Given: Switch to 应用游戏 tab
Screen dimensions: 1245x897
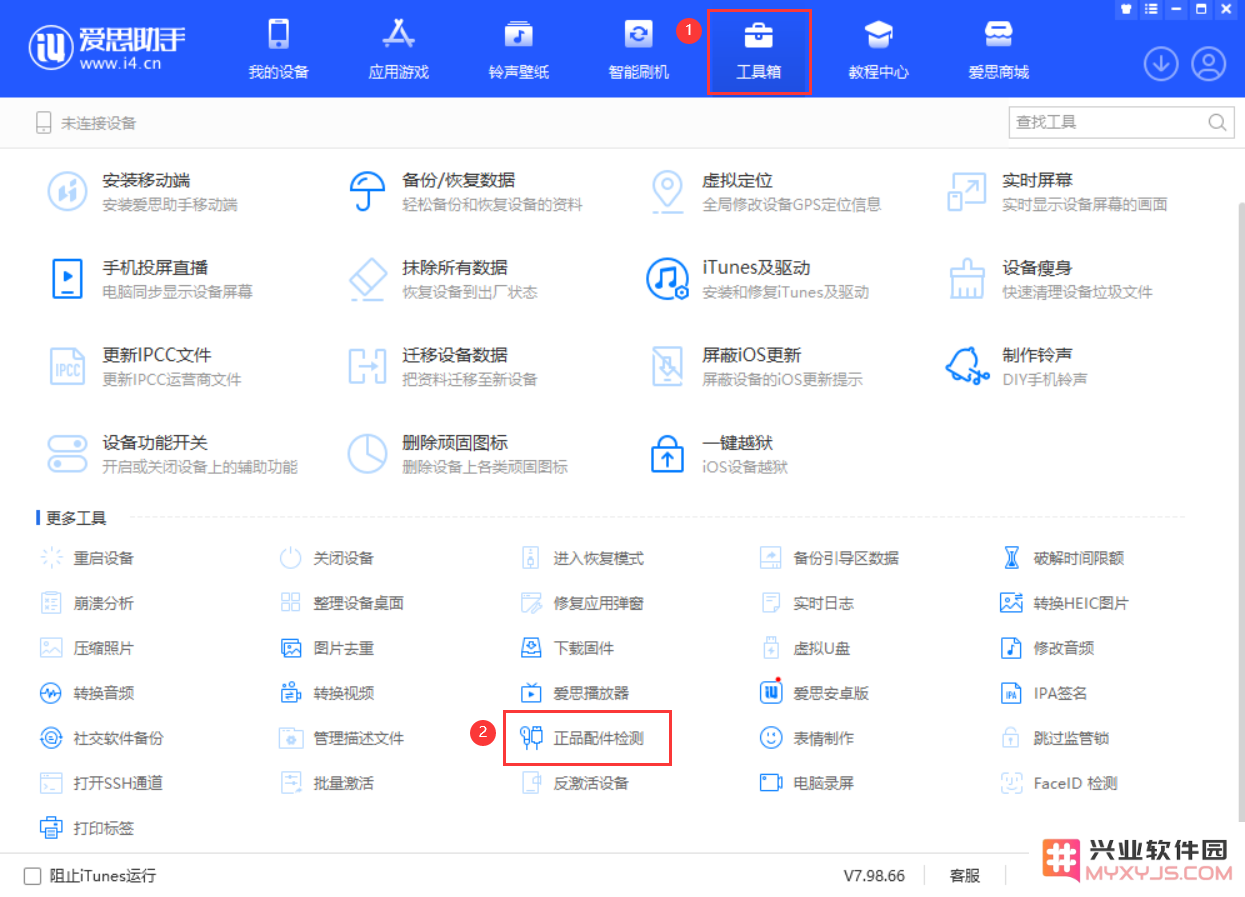Looking at the screenshot, I should coord(398,50).
